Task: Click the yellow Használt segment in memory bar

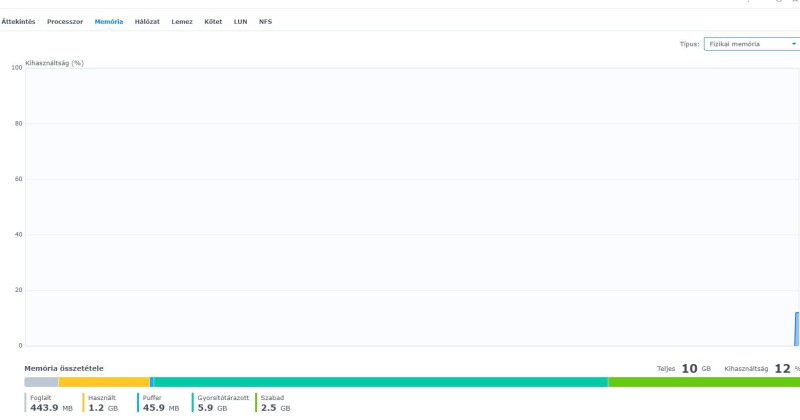Action: click(104, 382)
